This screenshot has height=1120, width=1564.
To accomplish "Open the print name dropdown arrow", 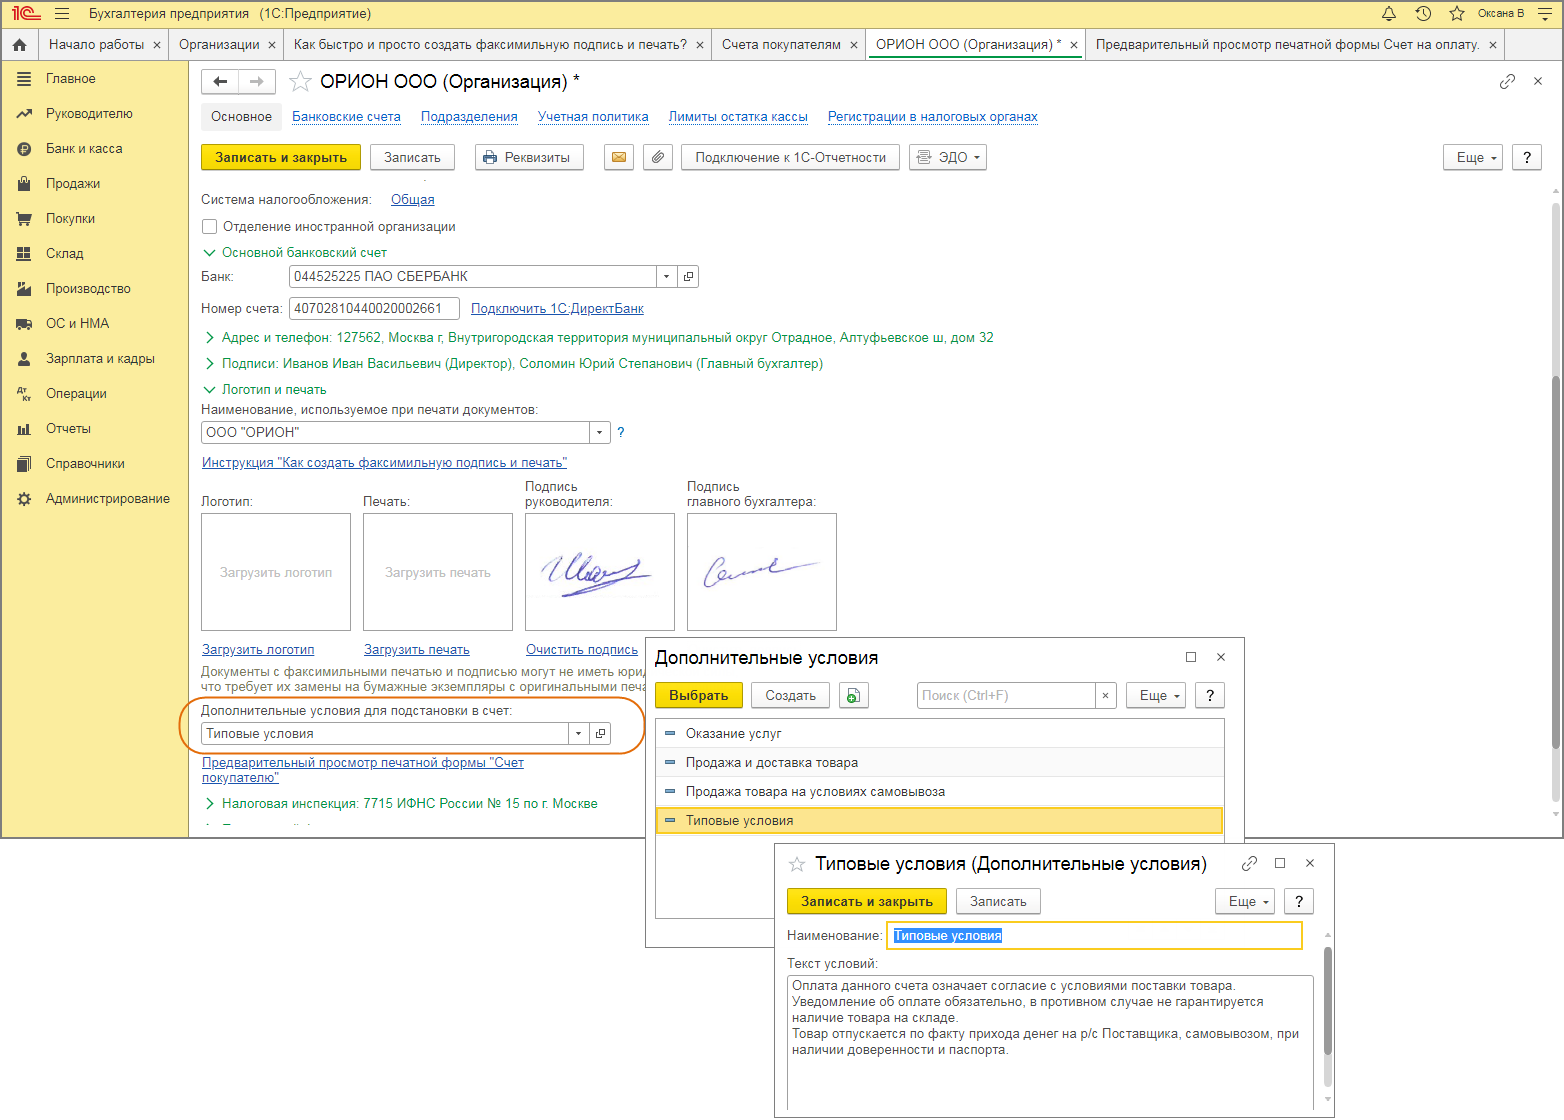I will [599, 433].
